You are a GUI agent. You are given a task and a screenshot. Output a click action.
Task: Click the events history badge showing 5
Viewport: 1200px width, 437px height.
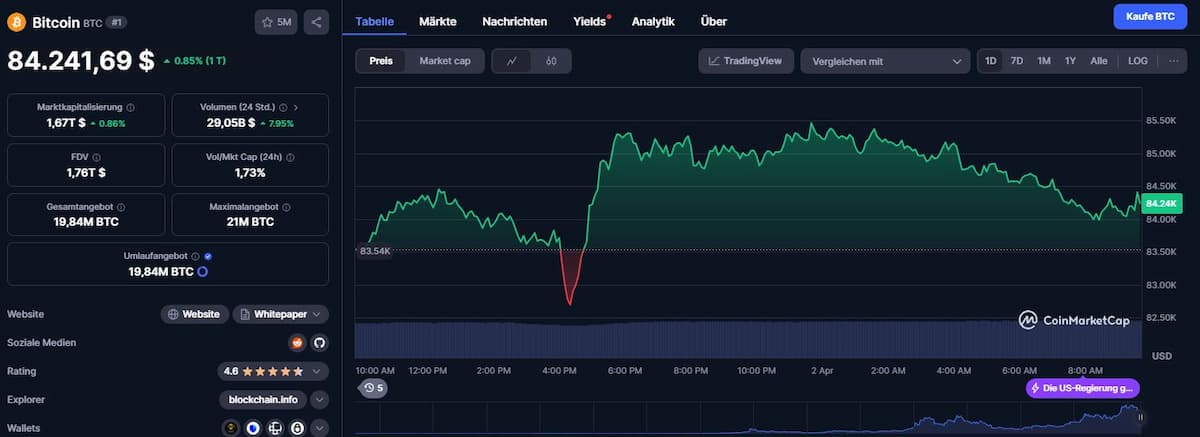(373, 388)
